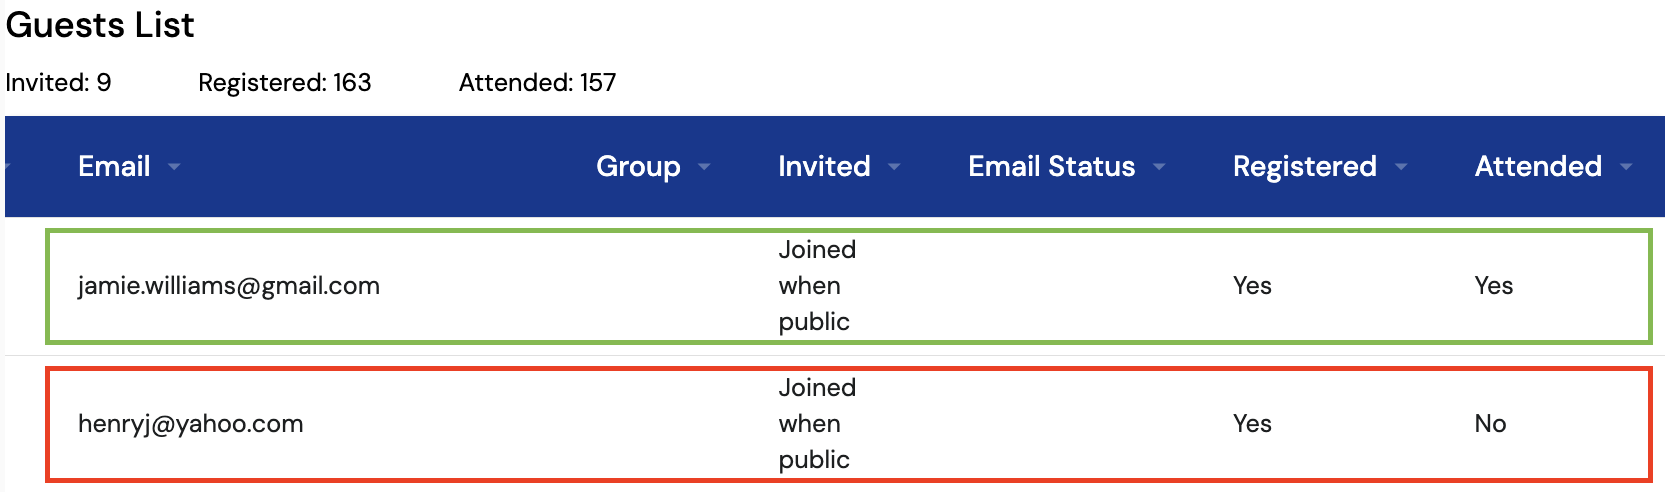Click the sort arrow beside Group header
Image resolution: width=1670 pixels, height=492 pixels.
point(704,167)
